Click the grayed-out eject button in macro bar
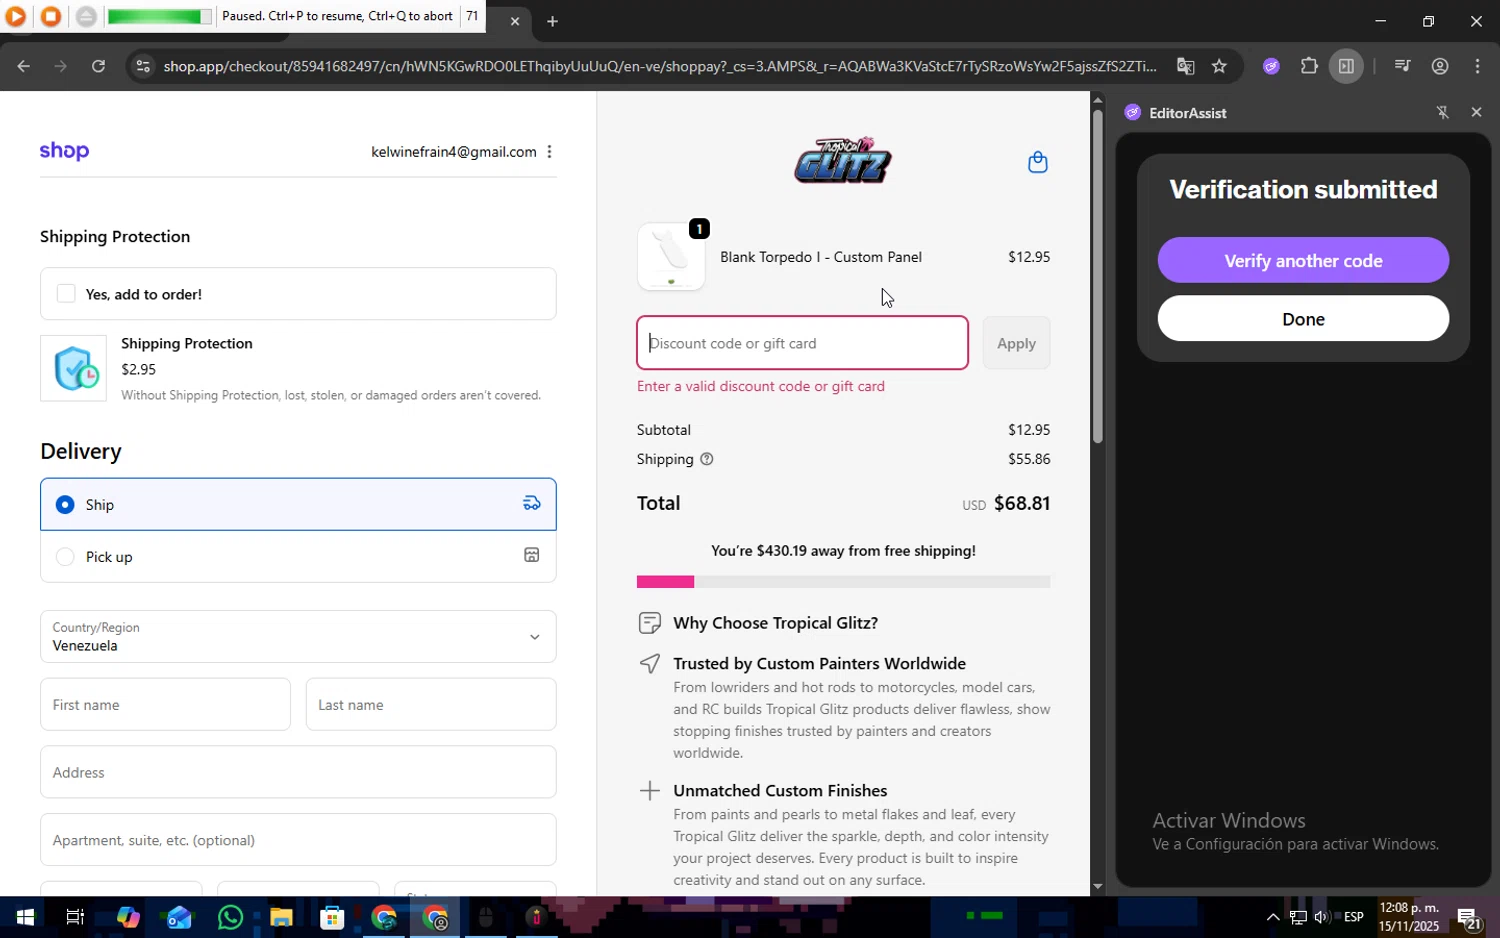 pos(86,16)
